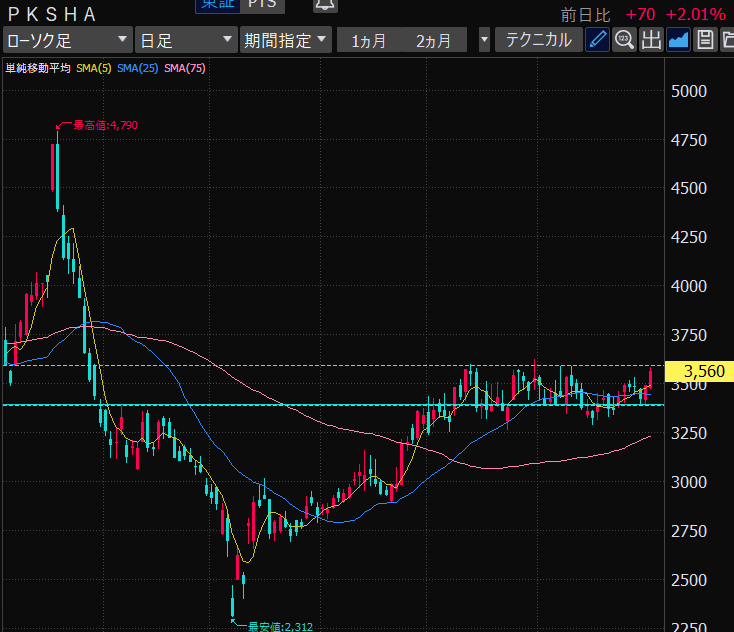The width and height of the screenshot is (734, 632).
Task: Click the 3000 price axis label
Action: click(x=689, y=482)
